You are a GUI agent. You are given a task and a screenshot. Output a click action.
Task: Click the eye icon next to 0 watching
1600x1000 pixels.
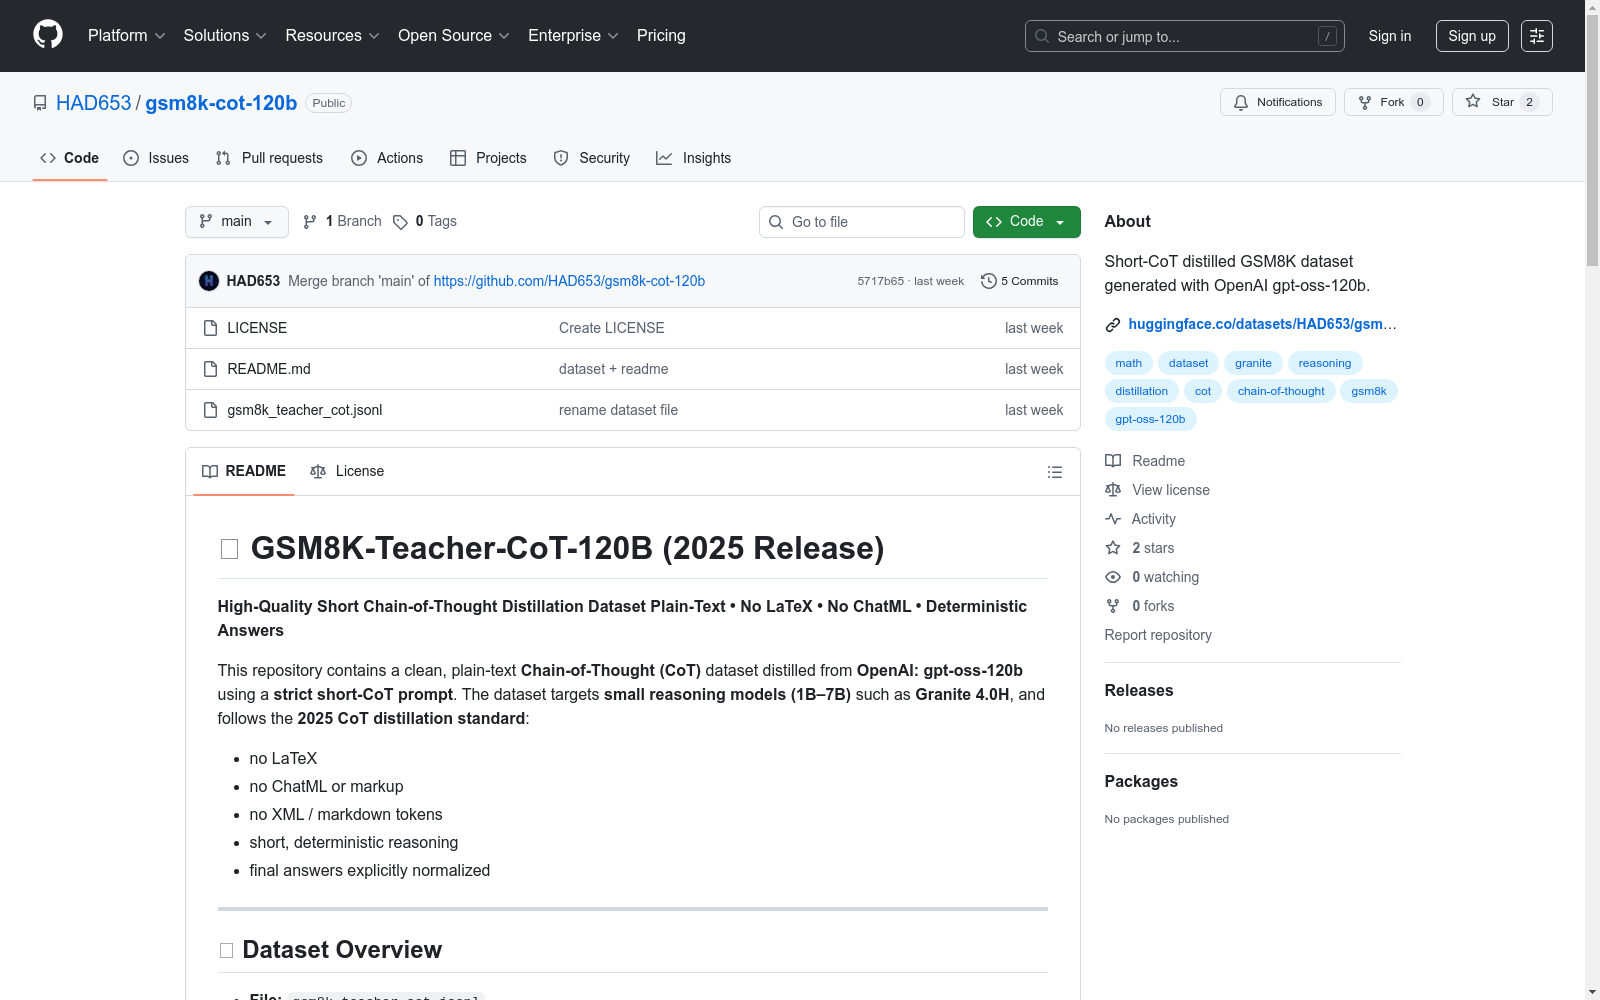[x=1113, y=577]
